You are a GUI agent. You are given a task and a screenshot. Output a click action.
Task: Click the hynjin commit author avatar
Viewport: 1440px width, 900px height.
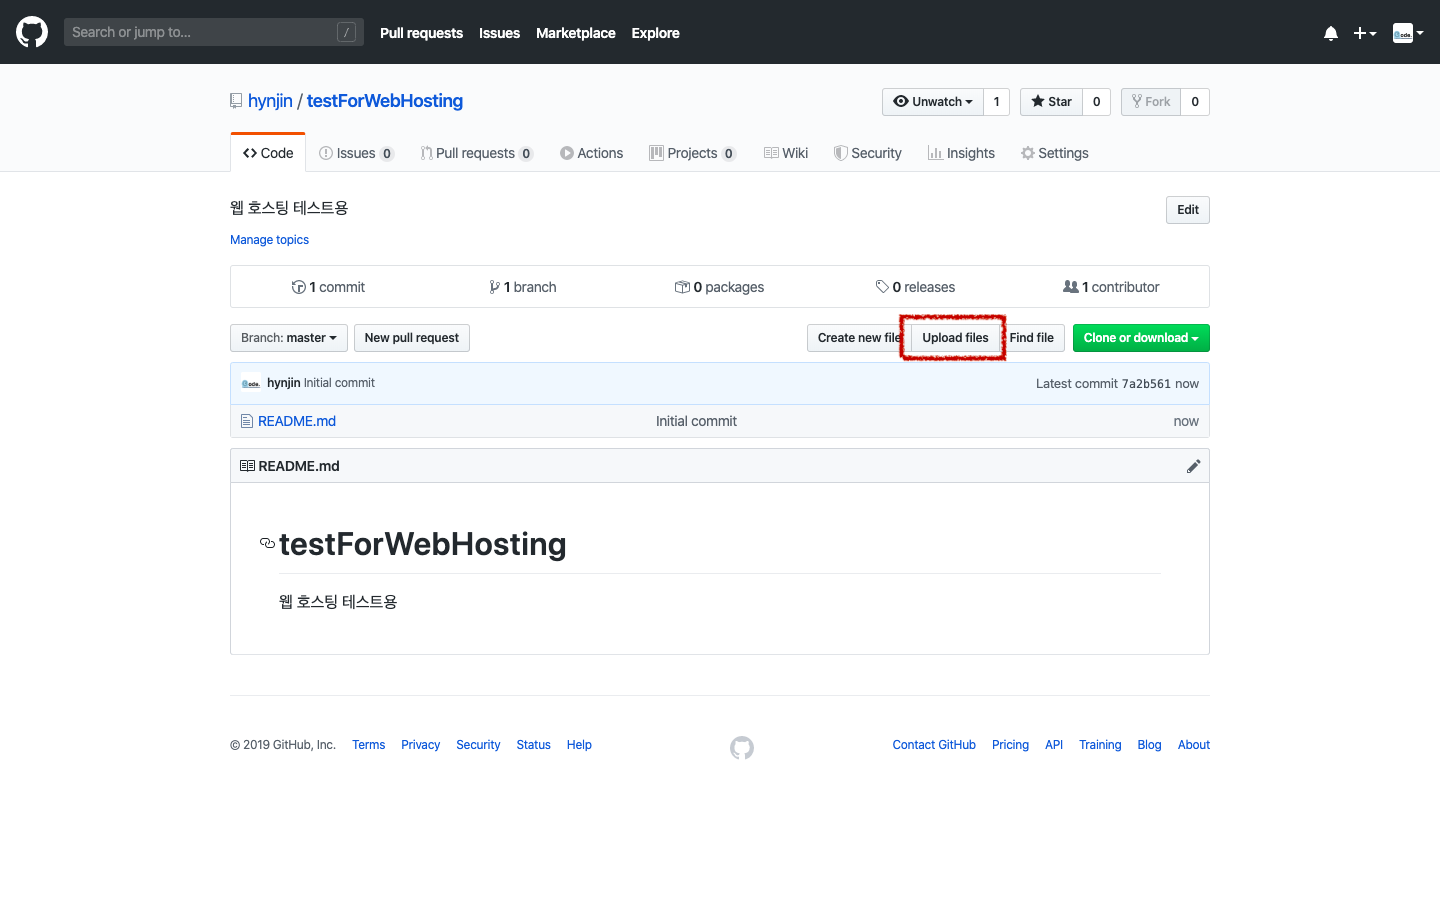tap(251, 383)
